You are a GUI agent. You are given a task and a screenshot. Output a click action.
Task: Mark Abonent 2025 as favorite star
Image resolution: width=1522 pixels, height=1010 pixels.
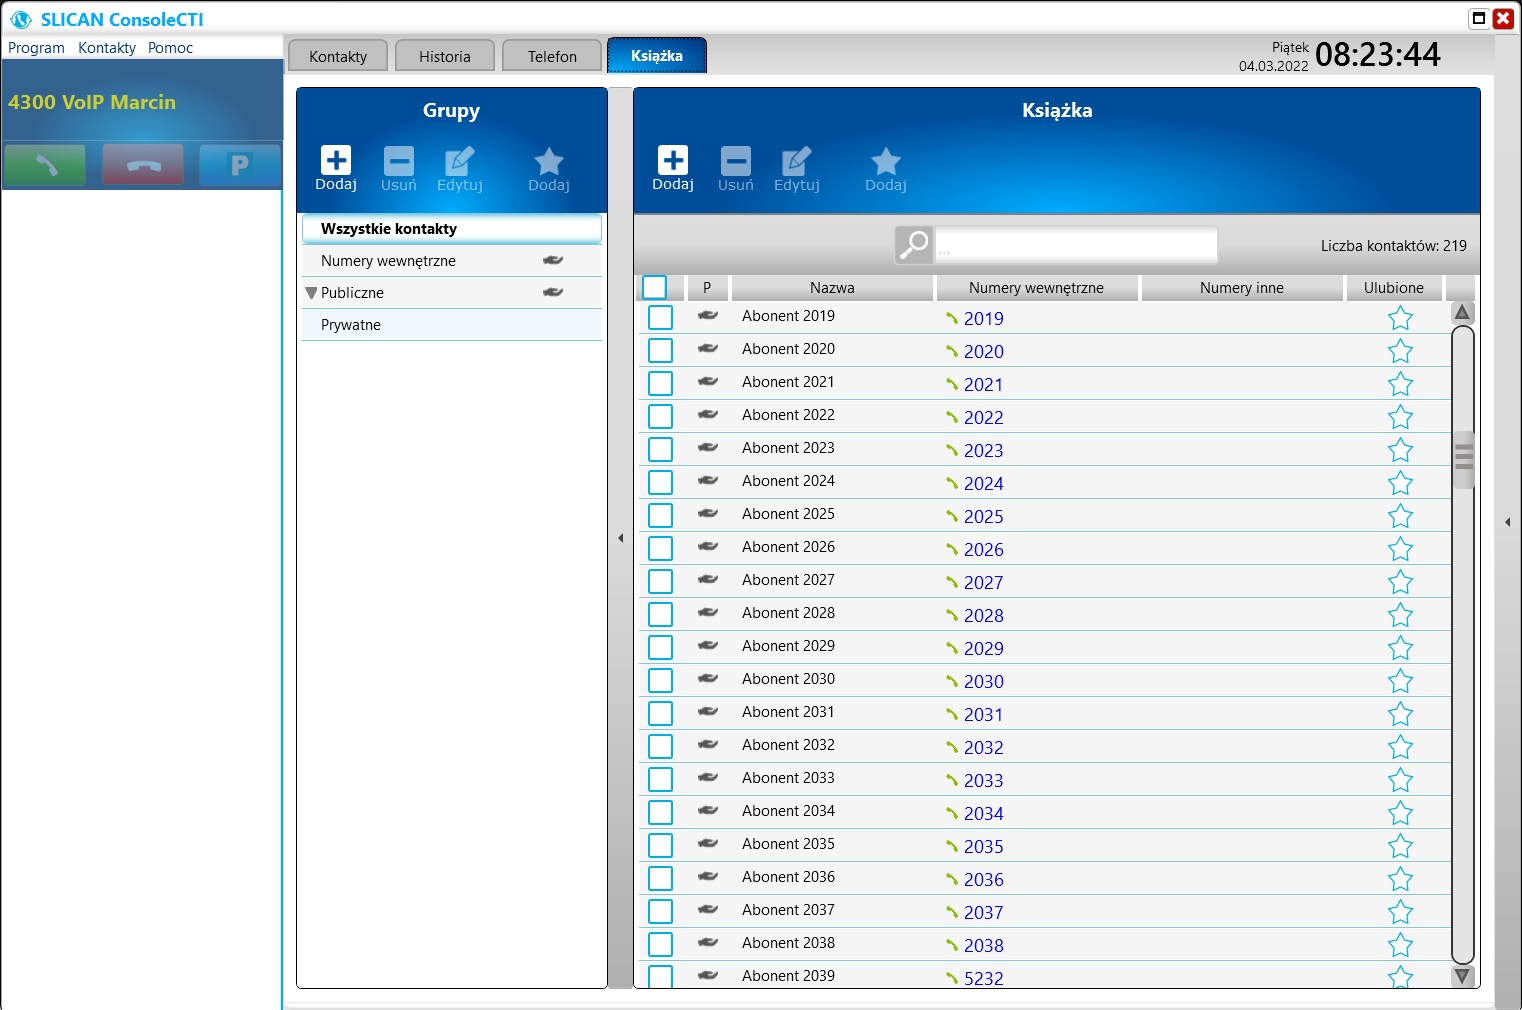click(x=1400, y=516)
